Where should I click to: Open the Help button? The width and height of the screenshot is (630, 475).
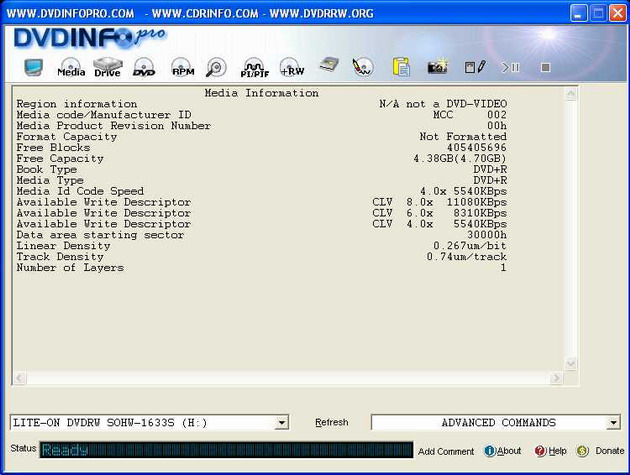pos(550,451)
